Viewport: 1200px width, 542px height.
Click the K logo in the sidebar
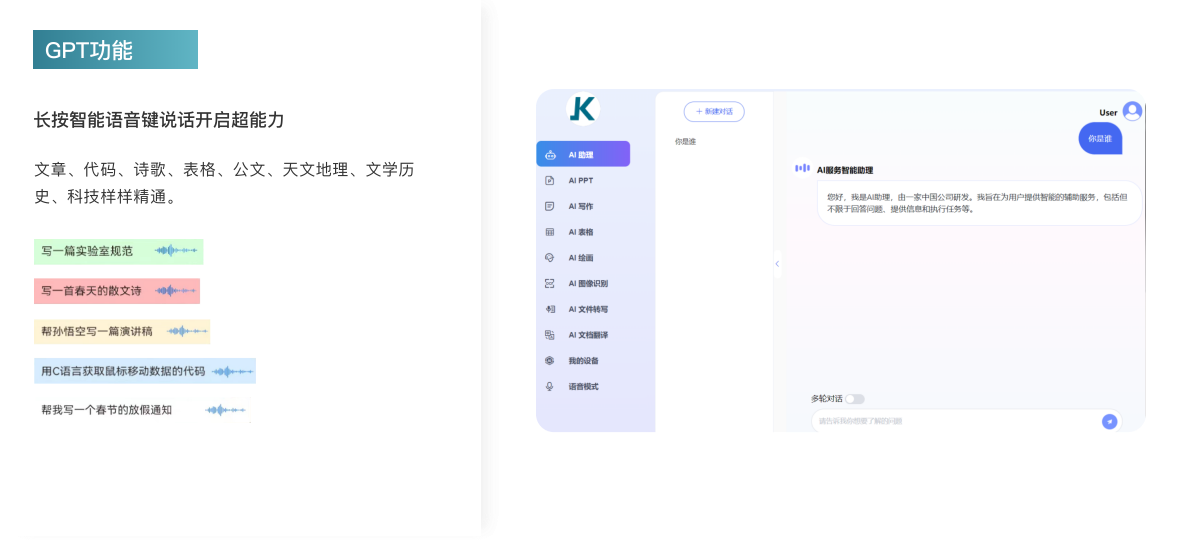pos(581,109)
